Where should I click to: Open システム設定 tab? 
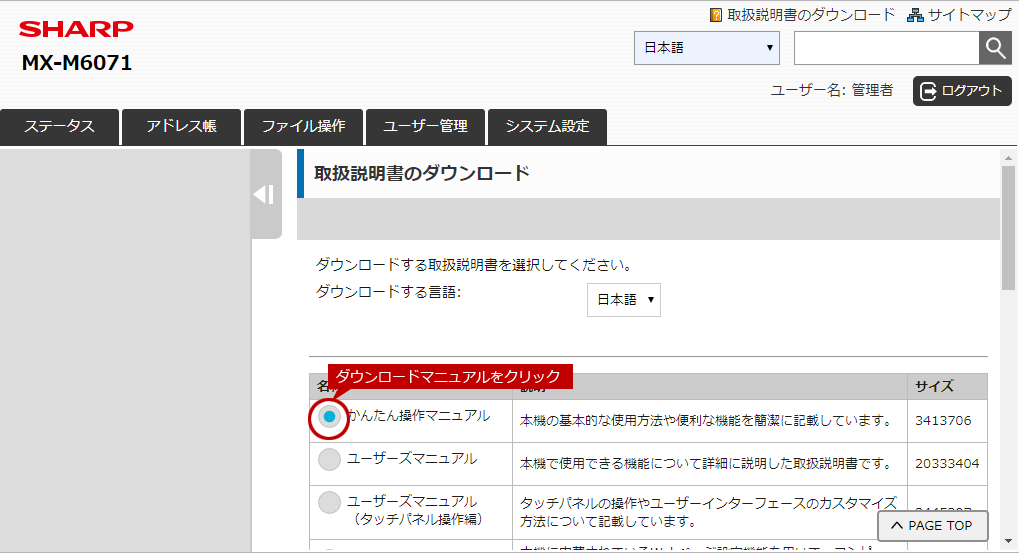pyautogui.click(x=547, y=127)
